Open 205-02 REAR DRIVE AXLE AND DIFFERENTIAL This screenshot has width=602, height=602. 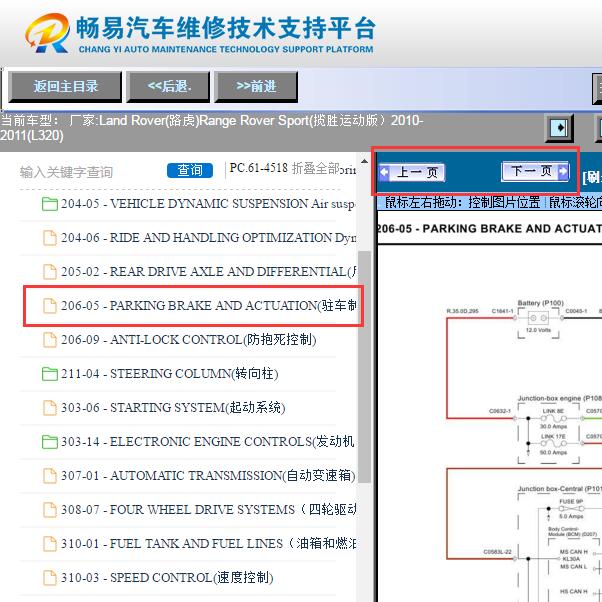coord(208,271)
